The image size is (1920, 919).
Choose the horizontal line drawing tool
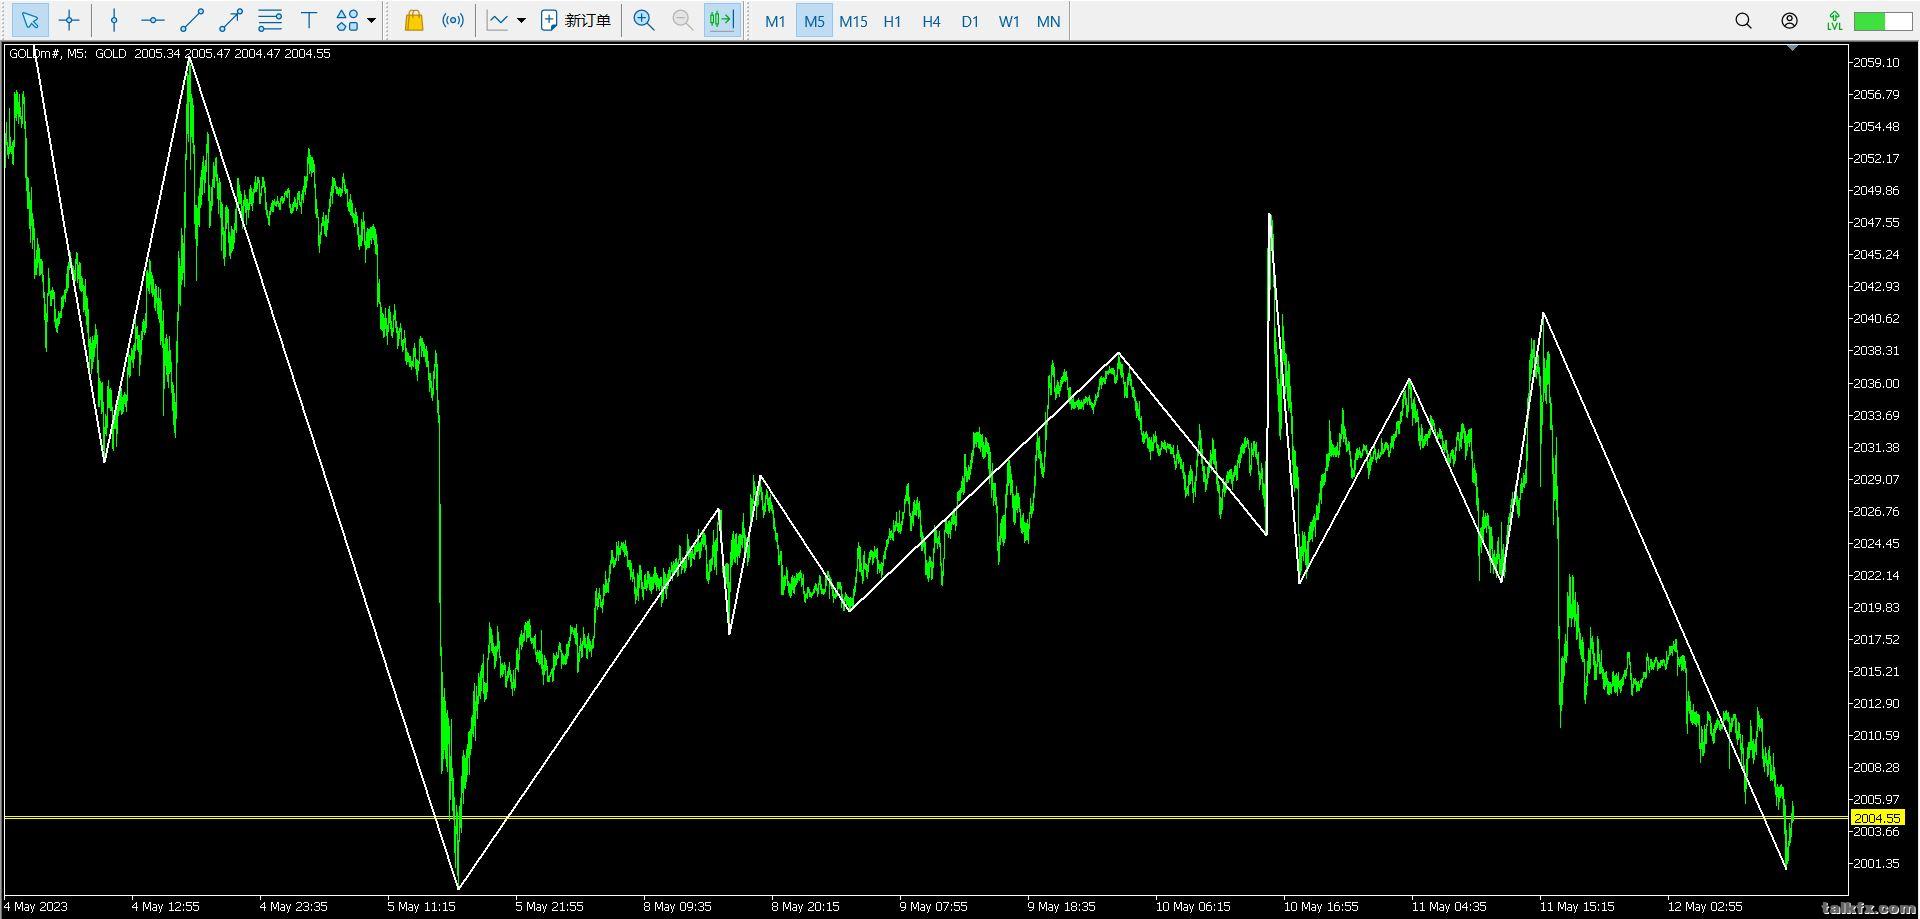point(153,20)
